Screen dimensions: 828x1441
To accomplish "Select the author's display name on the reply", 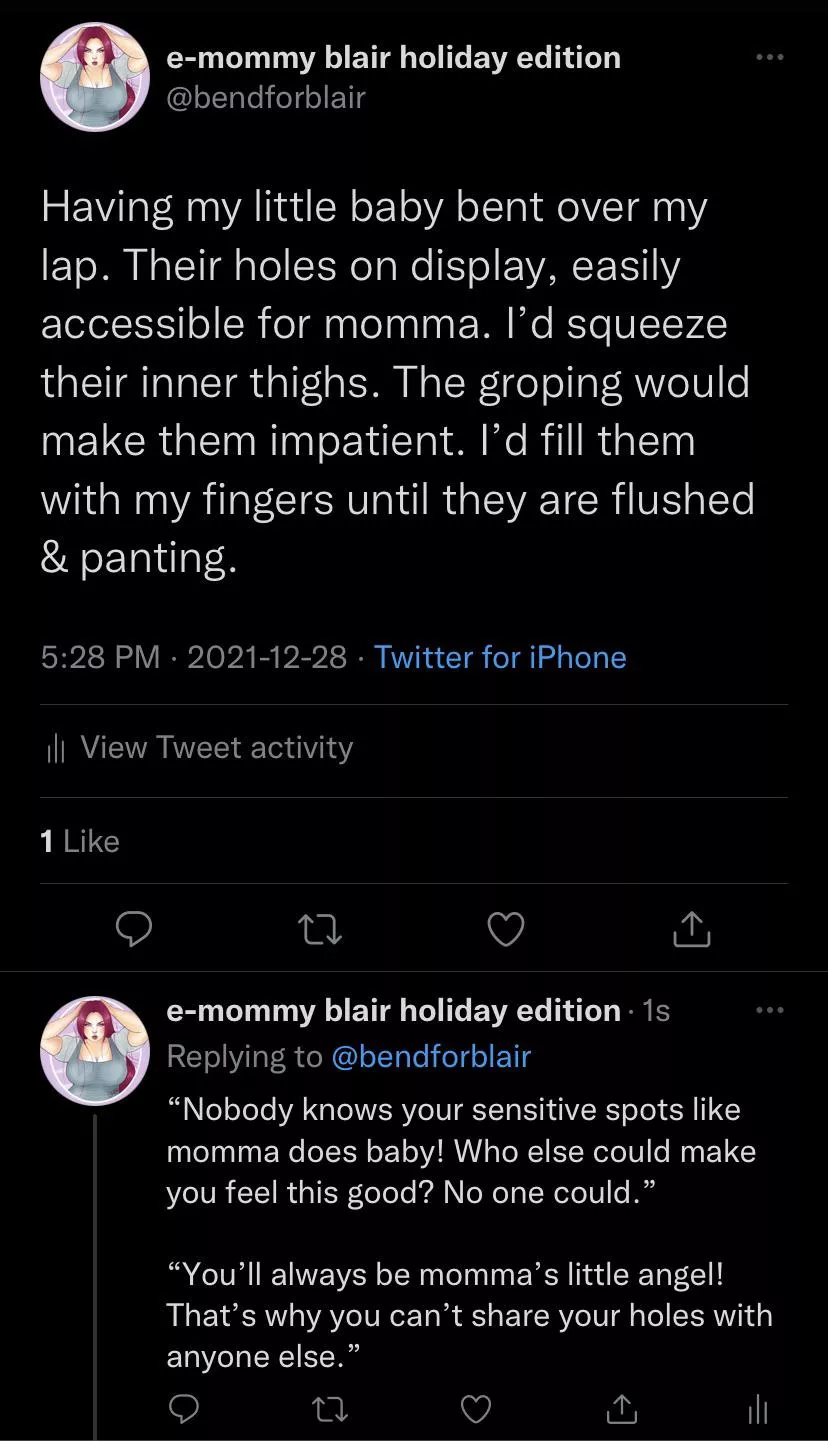I will (393, 1011).
